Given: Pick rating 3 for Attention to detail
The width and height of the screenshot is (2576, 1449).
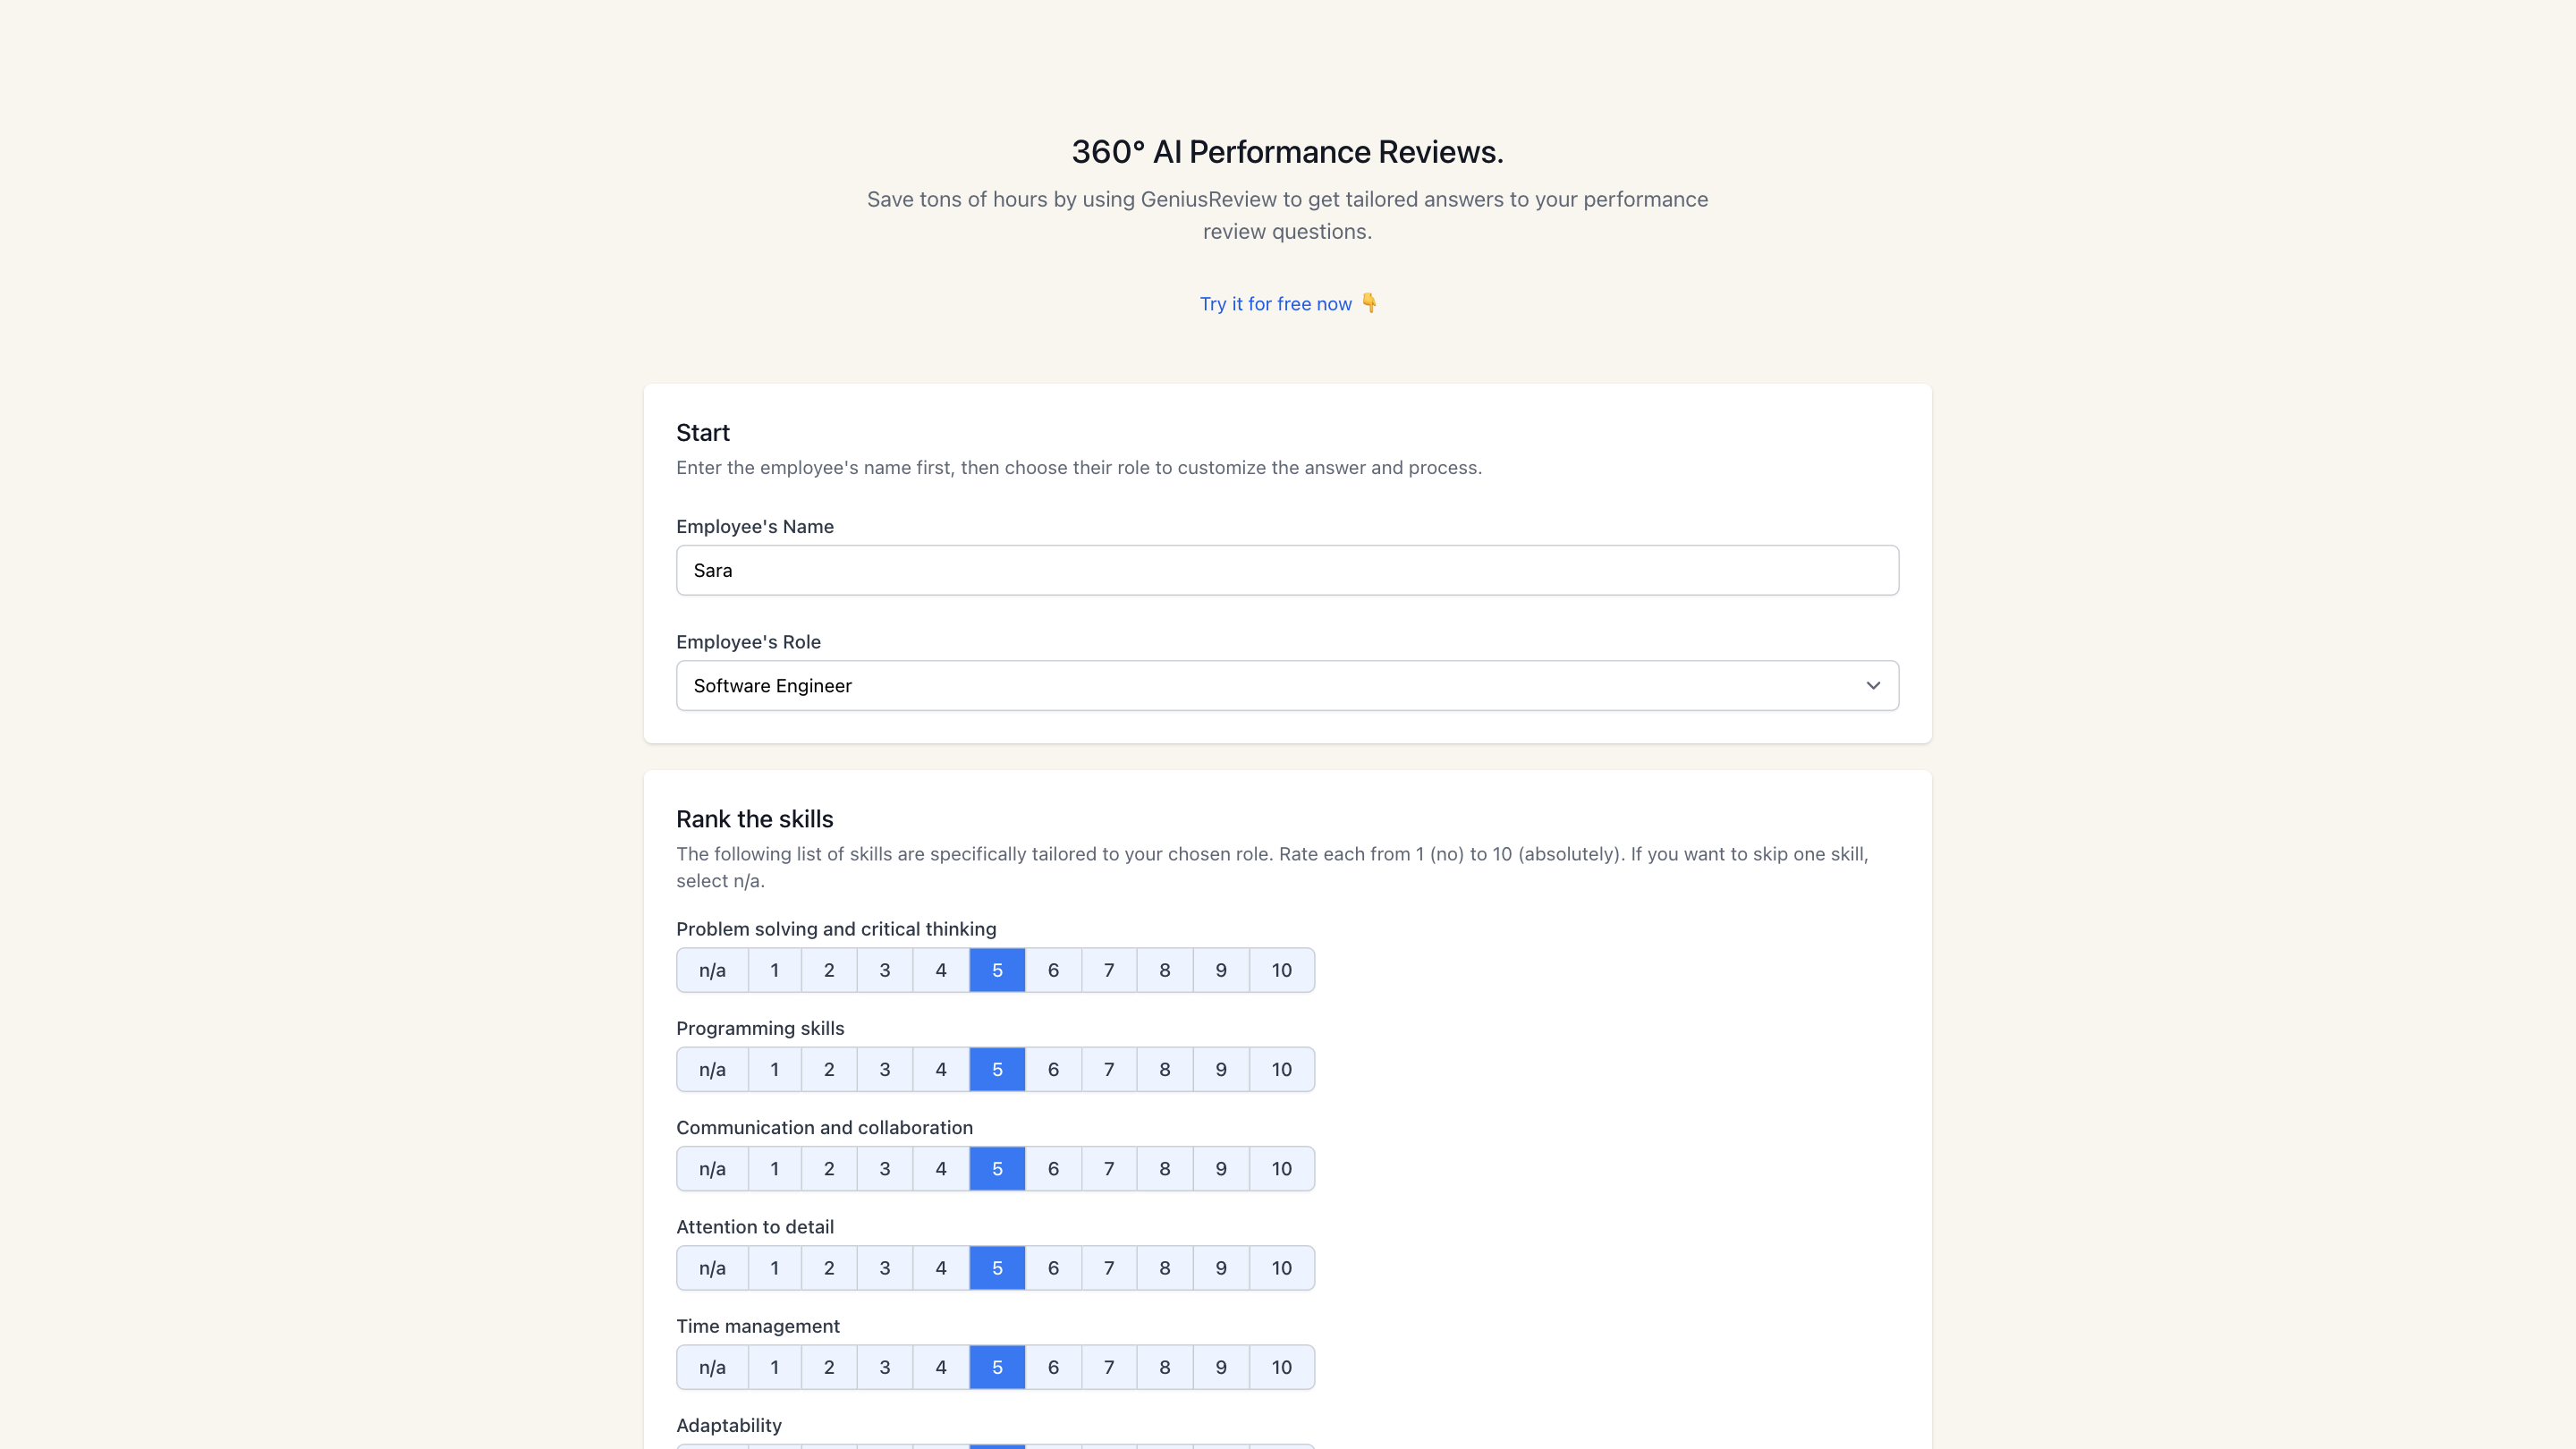Looking at the screenshot, I should pos(884,1268).
